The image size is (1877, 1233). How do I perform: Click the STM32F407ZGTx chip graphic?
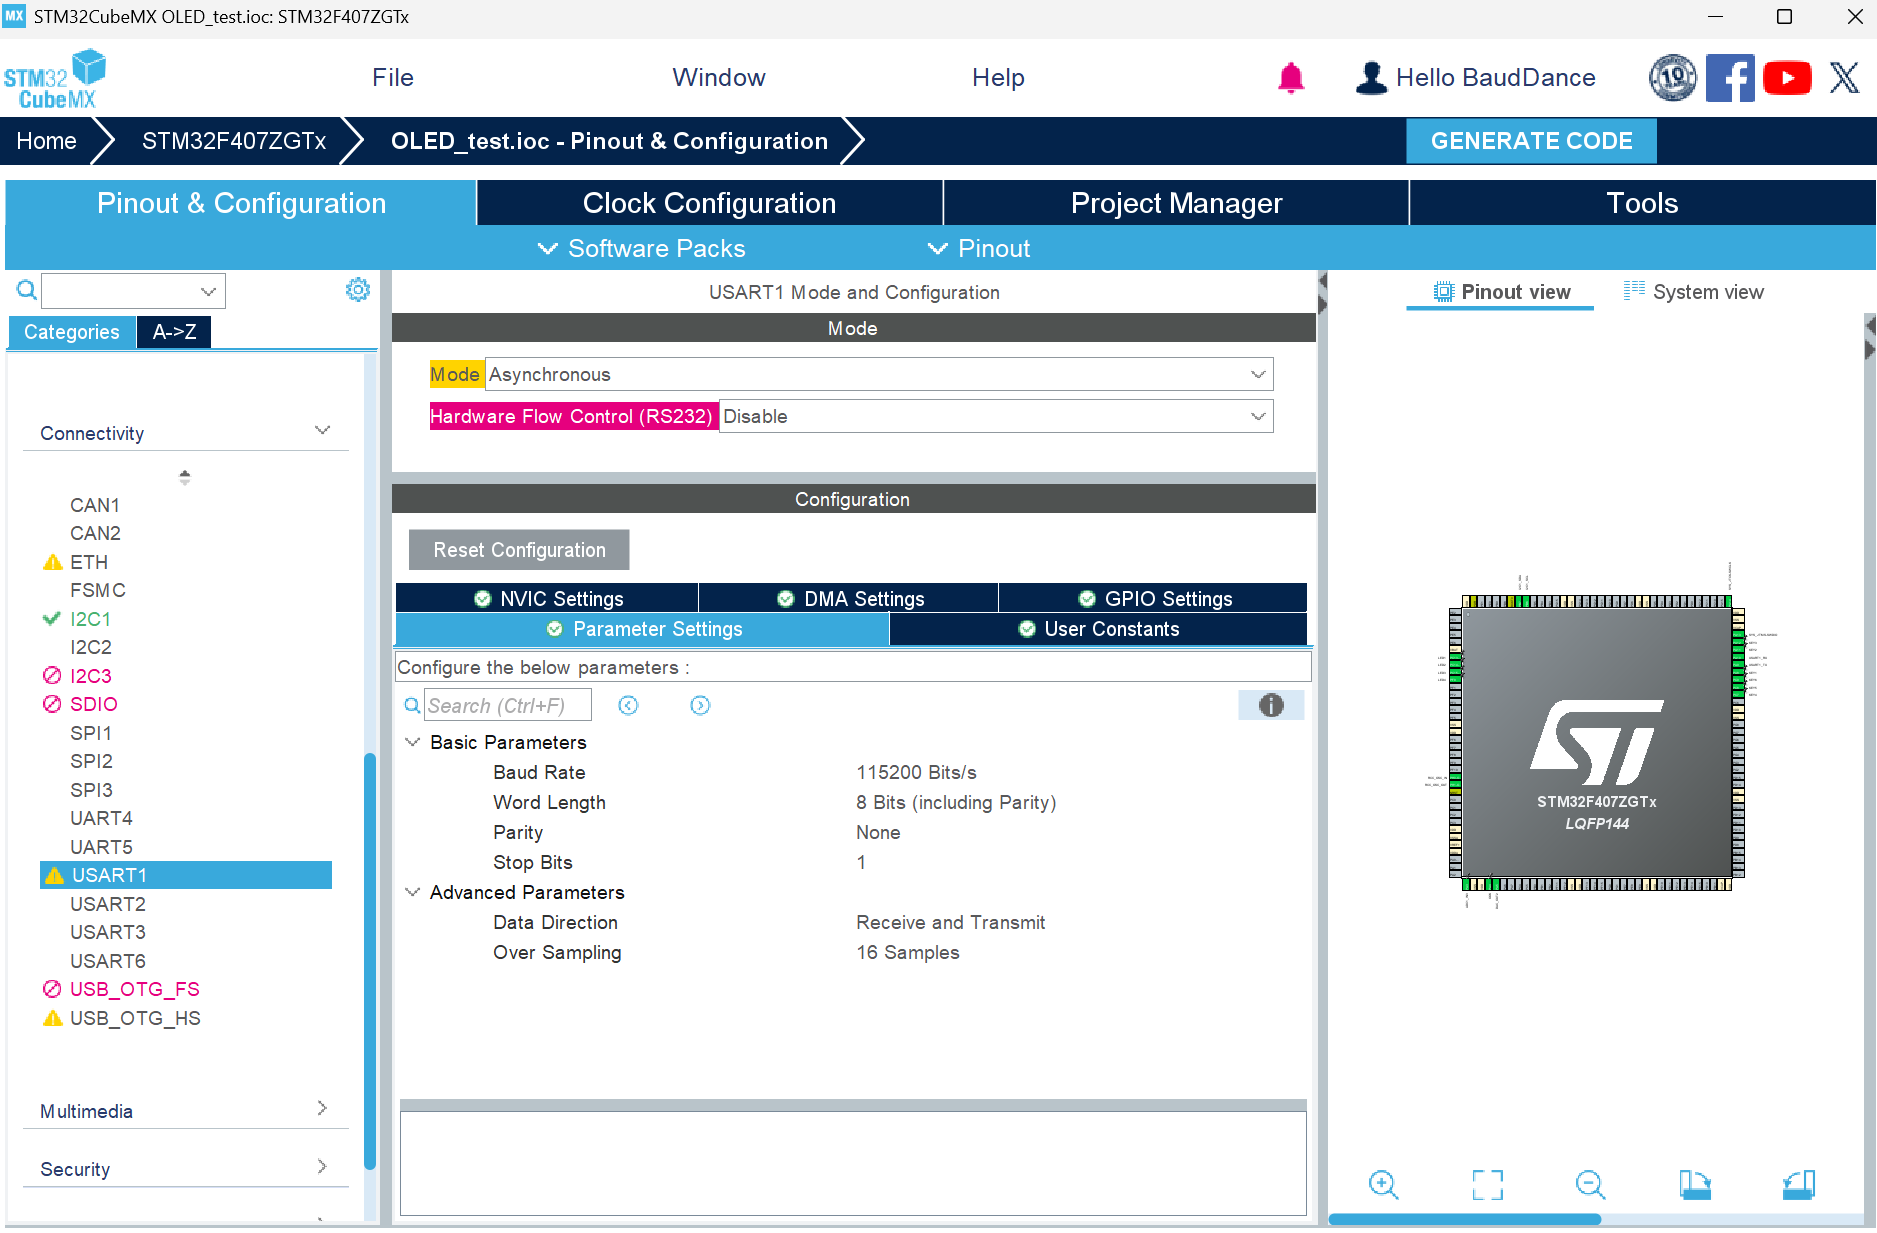[1597, 743]
